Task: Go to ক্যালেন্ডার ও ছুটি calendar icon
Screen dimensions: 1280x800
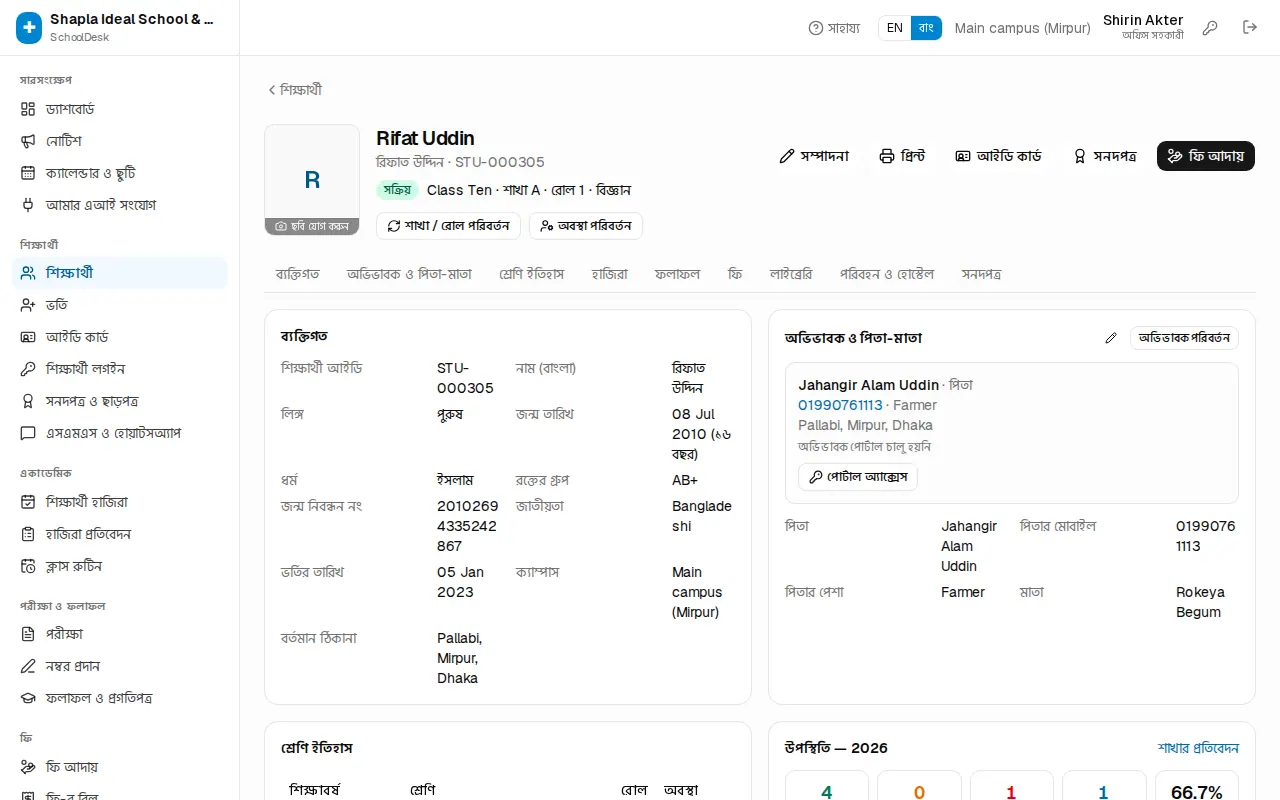Action: coord(28,173)
